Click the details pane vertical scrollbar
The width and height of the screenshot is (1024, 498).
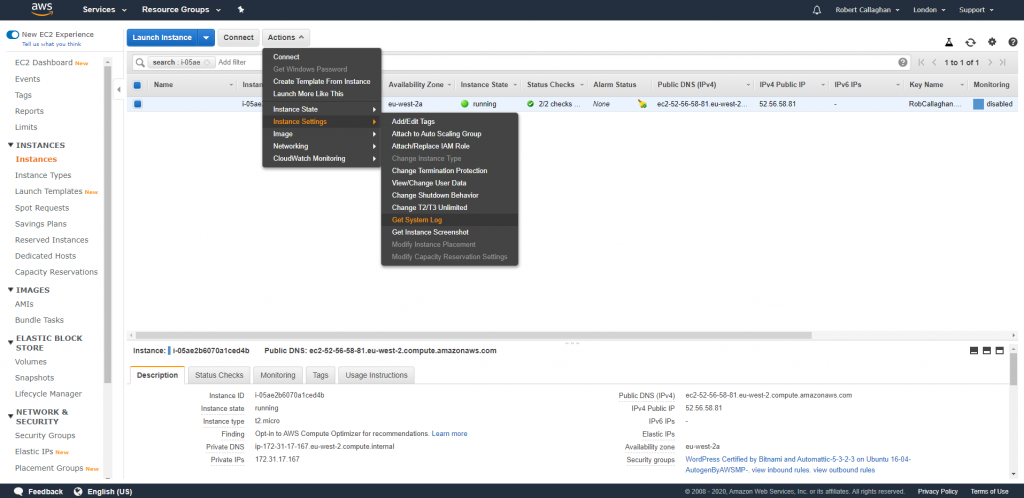[1014, 370]
